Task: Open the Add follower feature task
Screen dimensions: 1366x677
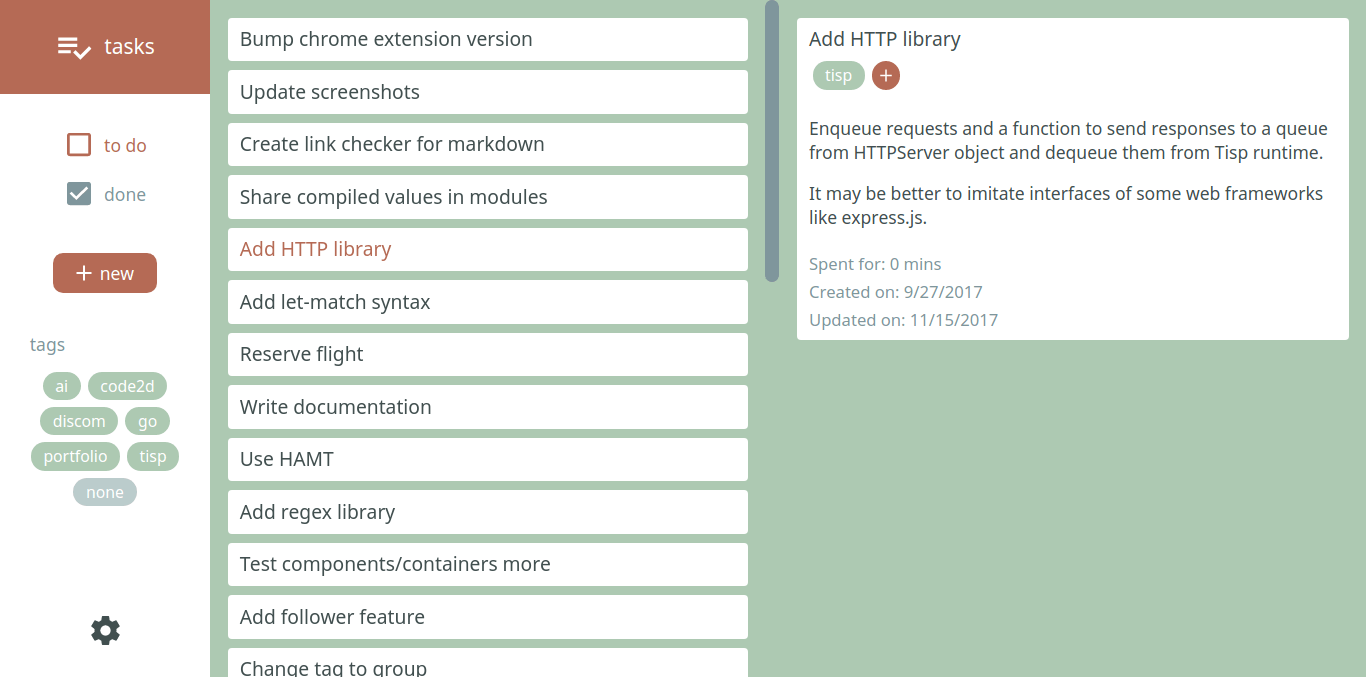Action: (488, 617)
